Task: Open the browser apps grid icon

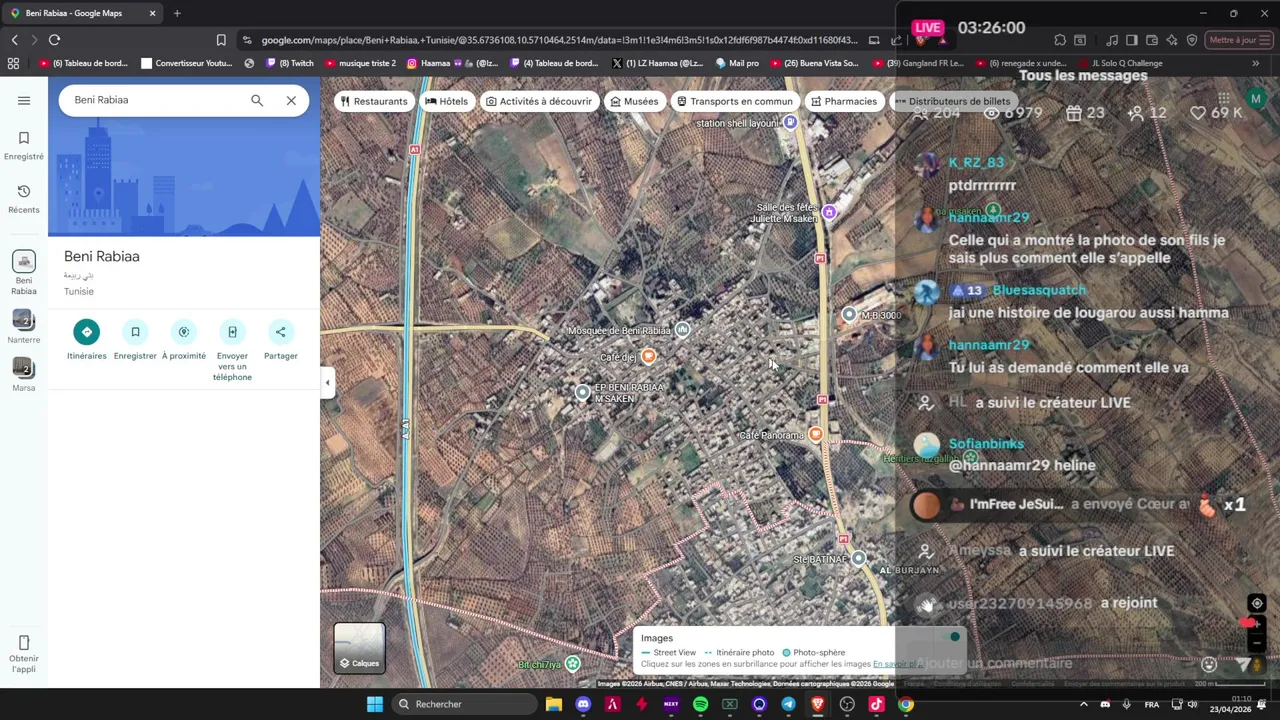Action: (x=13, y=63)
